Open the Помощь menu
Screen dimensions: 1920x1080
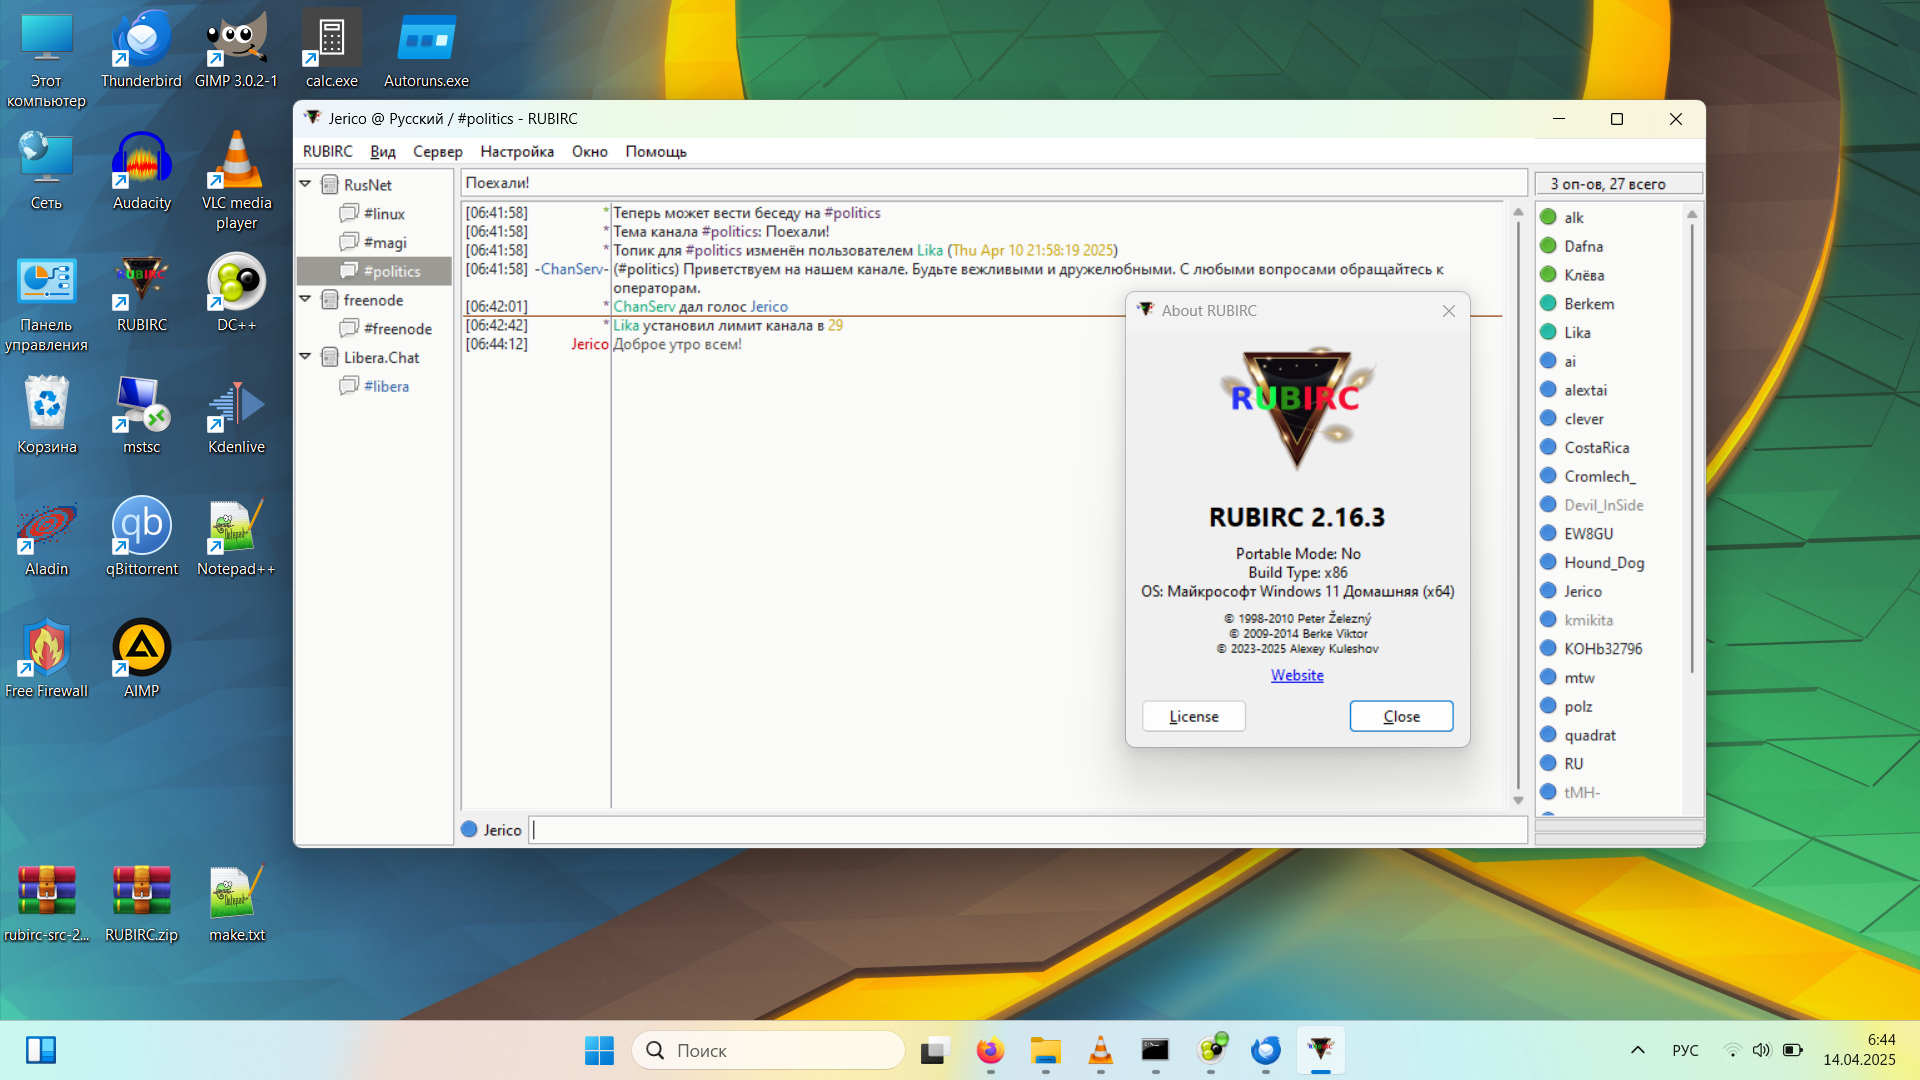tap(655, 151)
